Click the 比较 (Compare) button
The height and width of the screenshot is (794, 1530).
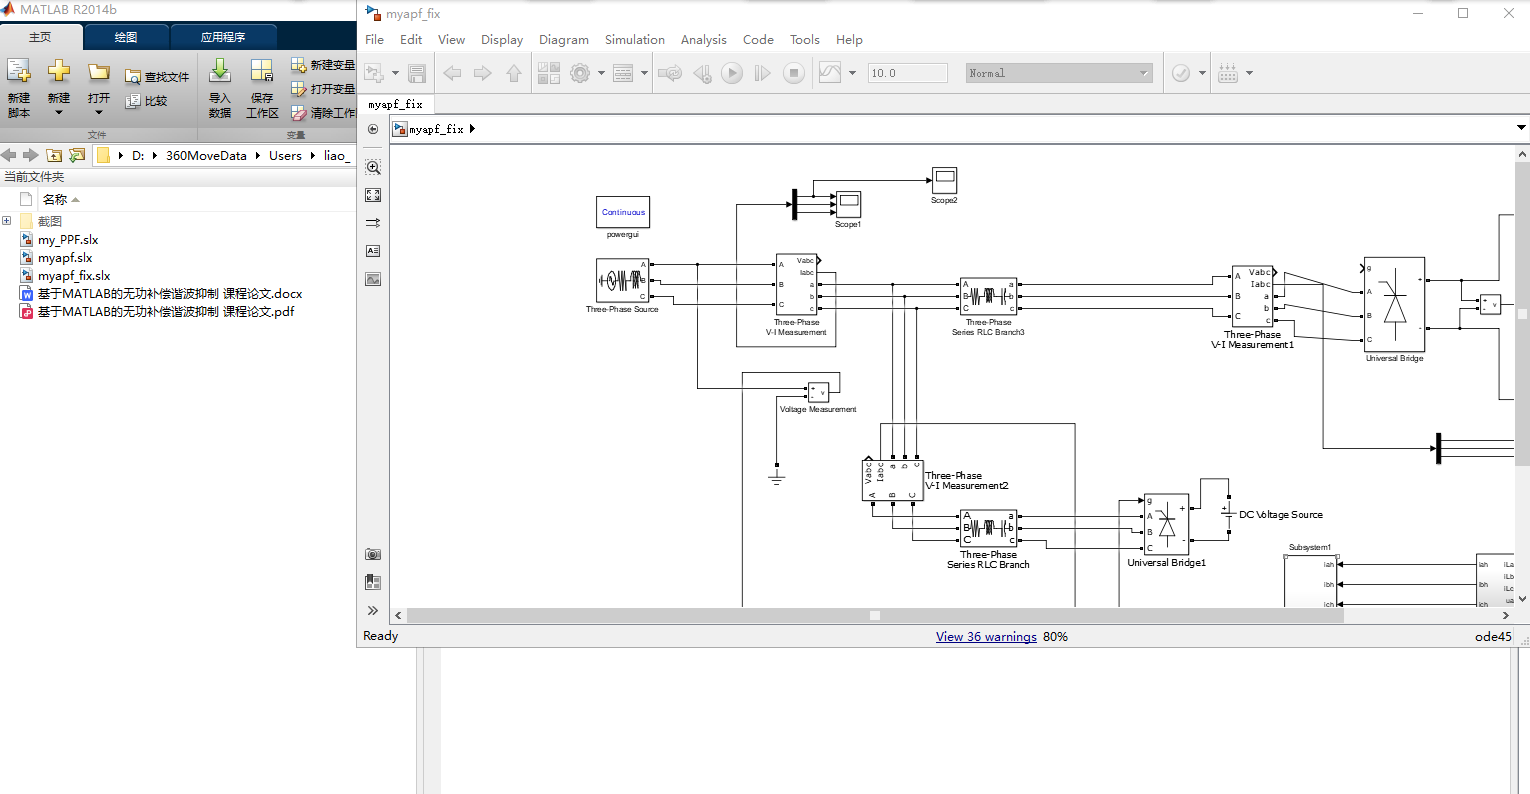pyautogui.click(x=146, y=101)
